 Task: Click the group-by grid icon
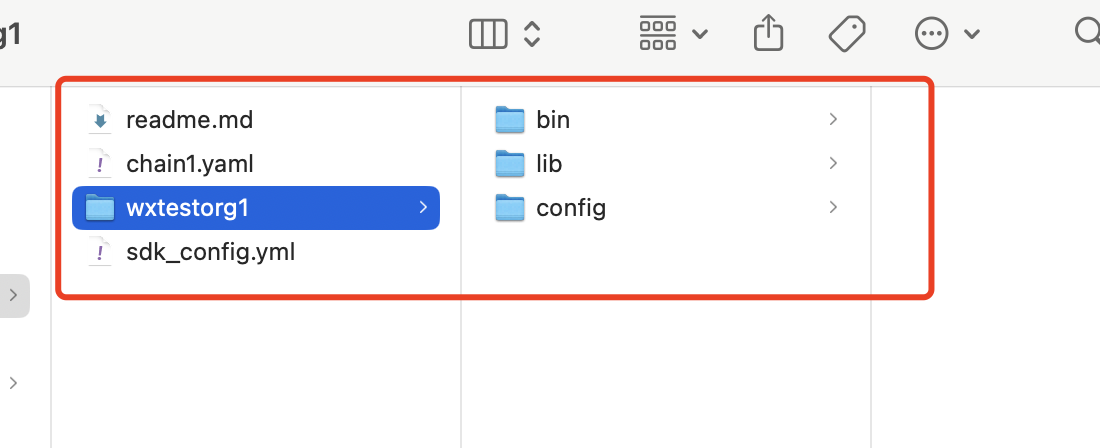point(657,33)
